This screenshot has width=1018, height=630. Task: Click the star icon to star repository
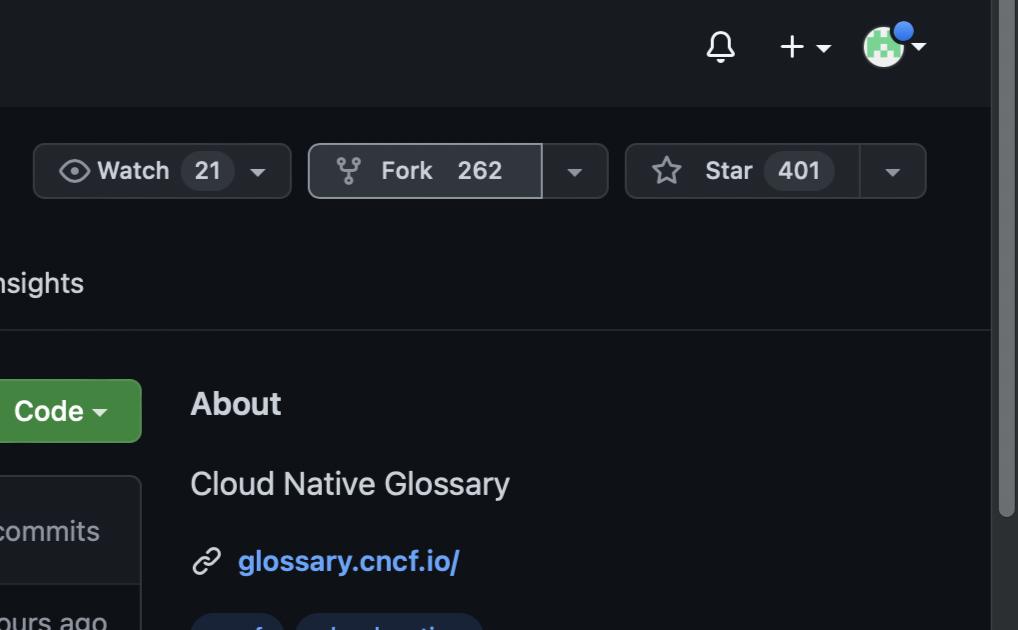pos(666,171)
